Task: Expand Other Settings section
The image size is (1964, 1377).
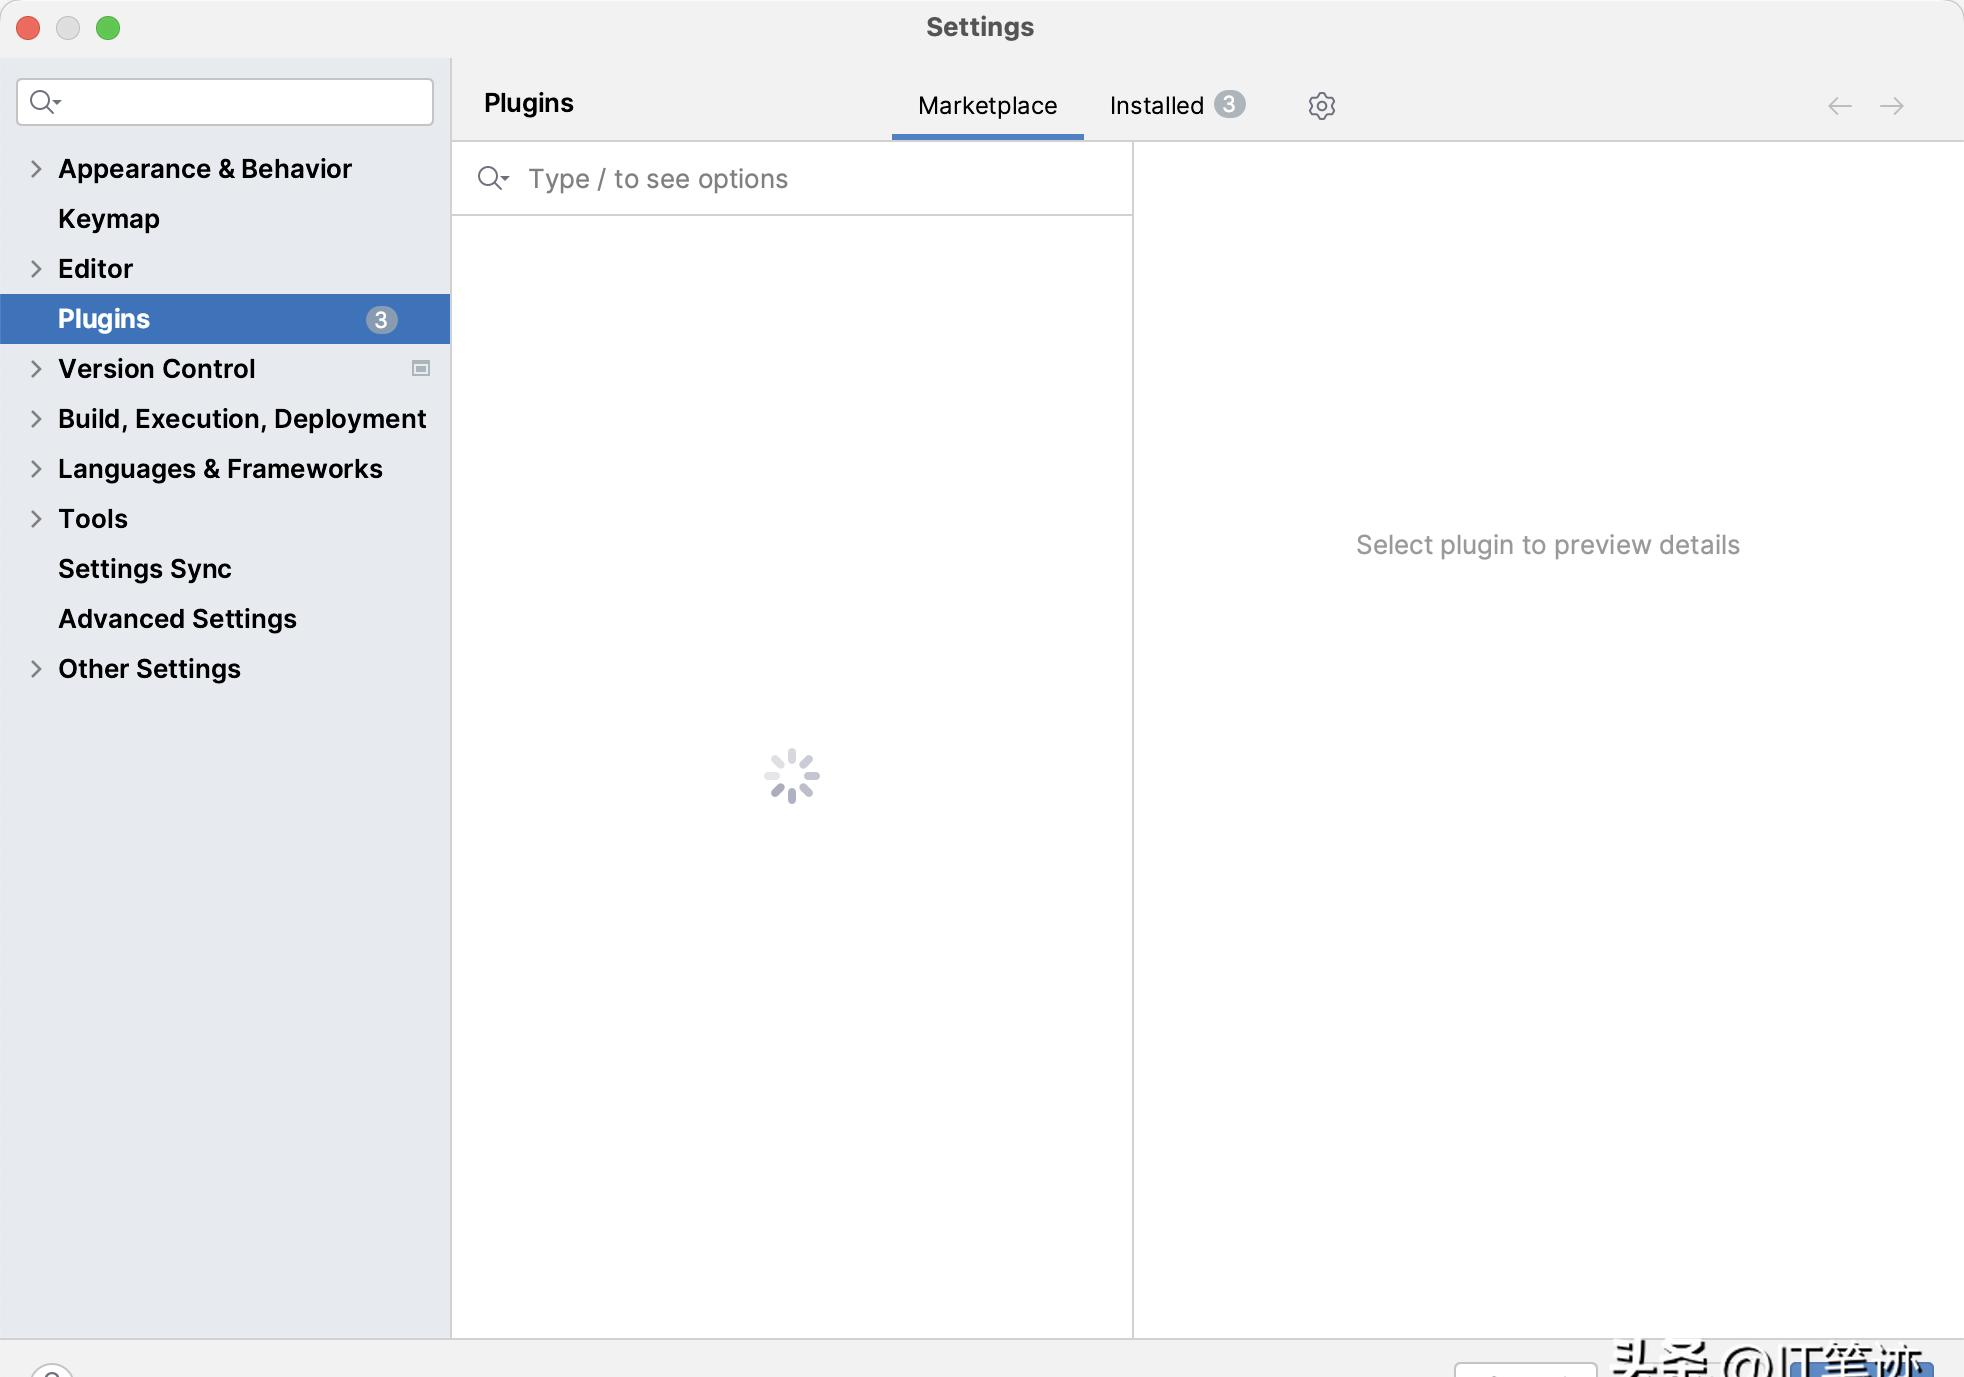Action: click(36, 669)
